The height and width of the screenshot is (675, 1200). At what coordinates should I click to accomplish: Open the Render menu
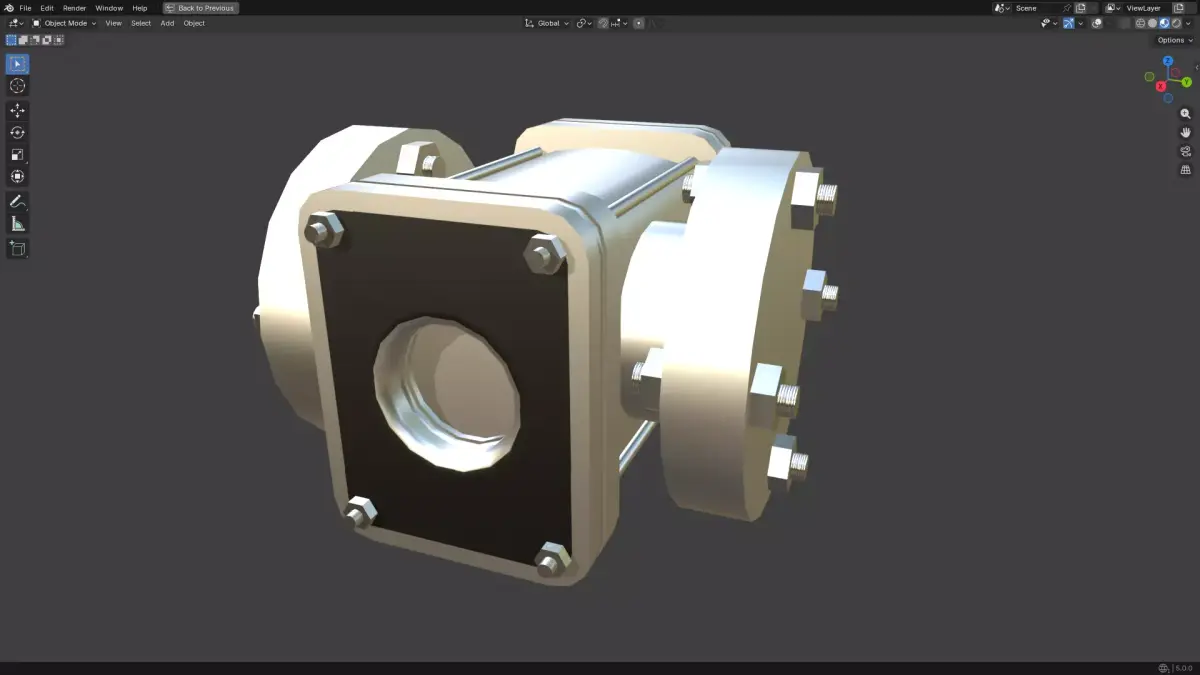point(75,8)
